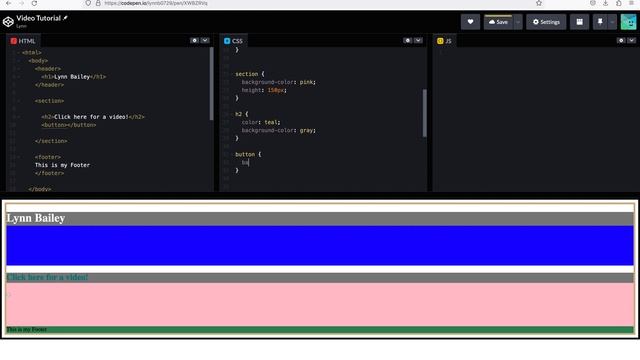Click the tracking protection shield icon
Image resolution: width=640 pixels, height=360 pixels.
point(88,3)
